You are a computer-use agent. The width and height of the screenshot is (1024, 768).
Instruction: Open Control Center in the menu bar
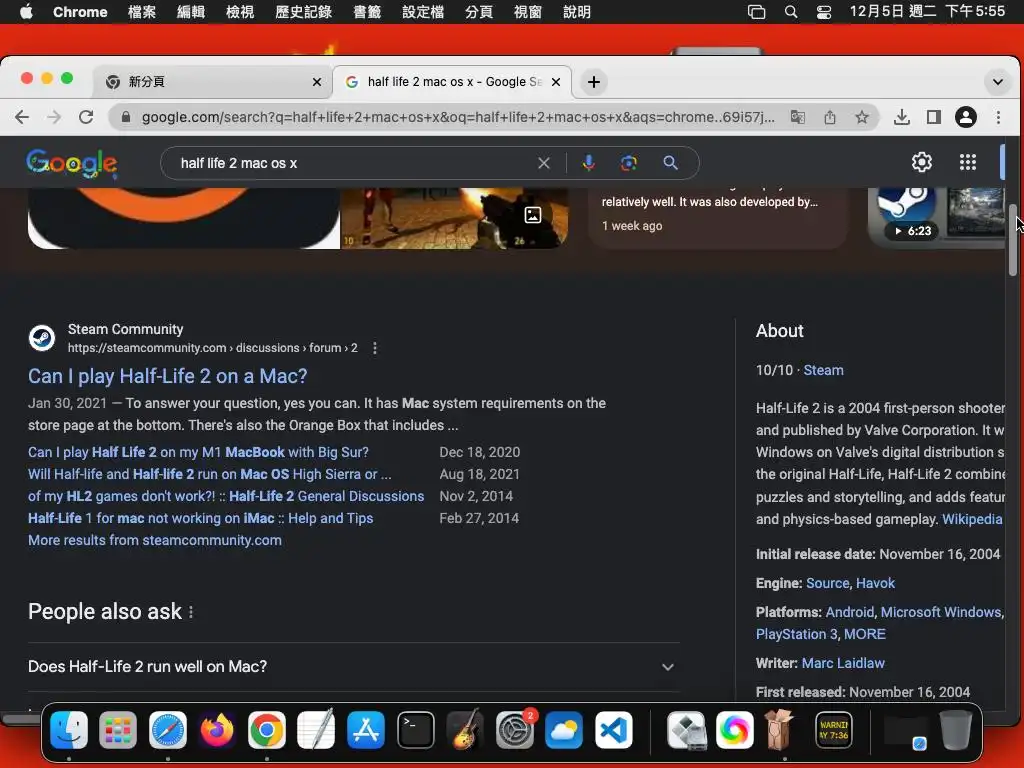click(x=824, y=12)
